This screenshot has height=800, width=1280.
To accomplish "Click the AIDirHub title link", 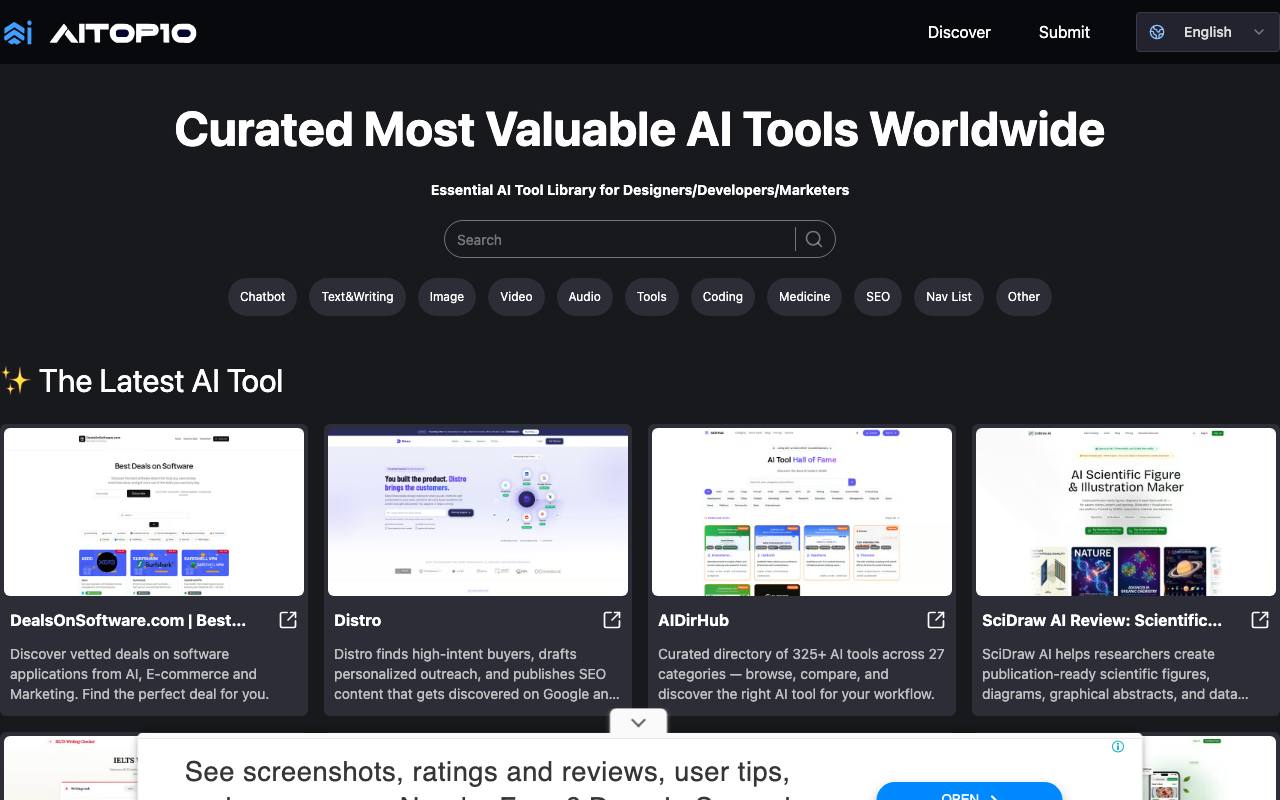I will 693,620.
